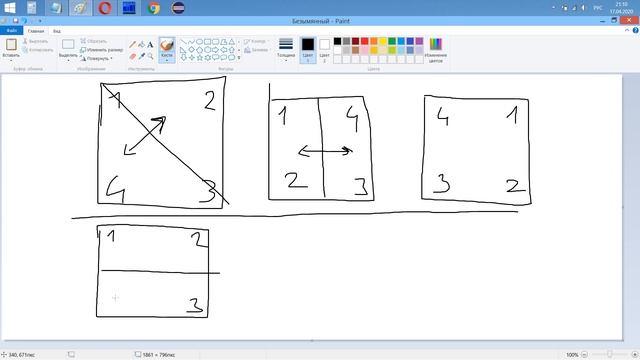Select the Eraser tool
Viewport: 640px width, 360px height.
(133, 56)
